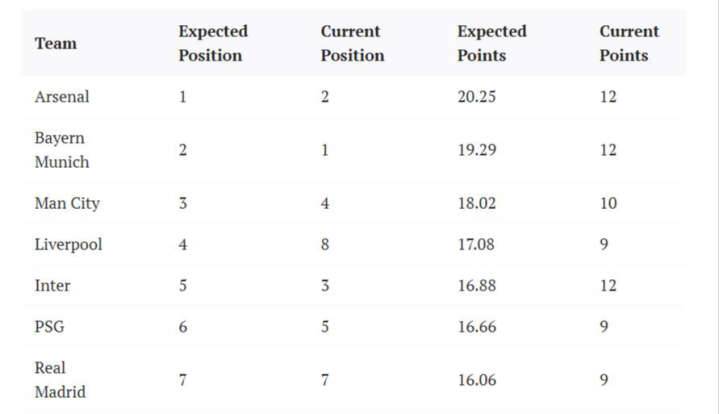The image size is (719, 414).
Task: Click the Liverpool team name
Action: [68, 244]
